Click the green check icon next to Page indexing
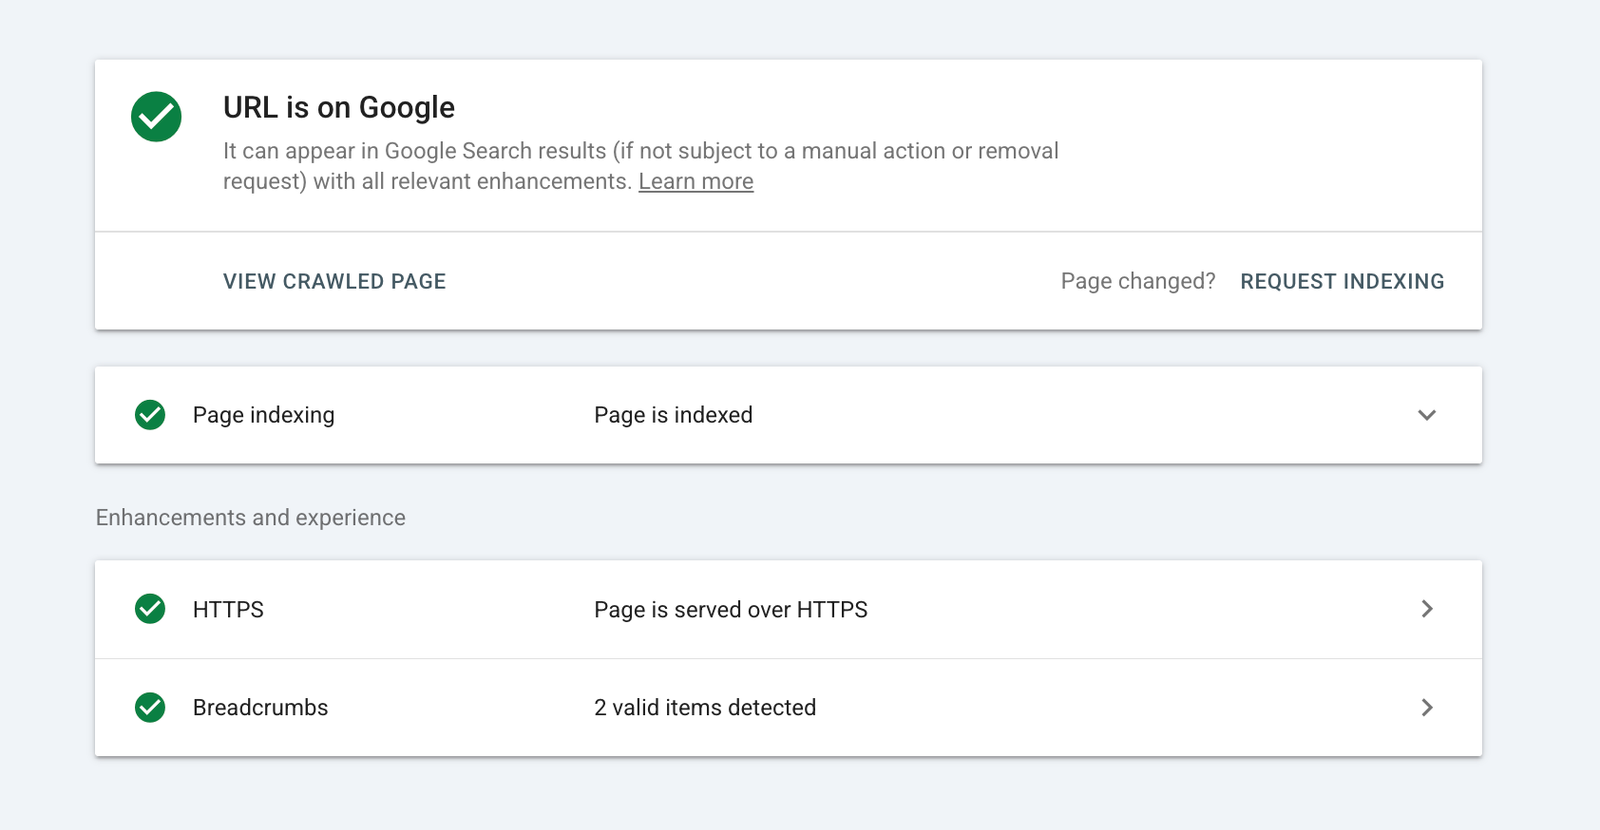 click(x=150, y=414)
